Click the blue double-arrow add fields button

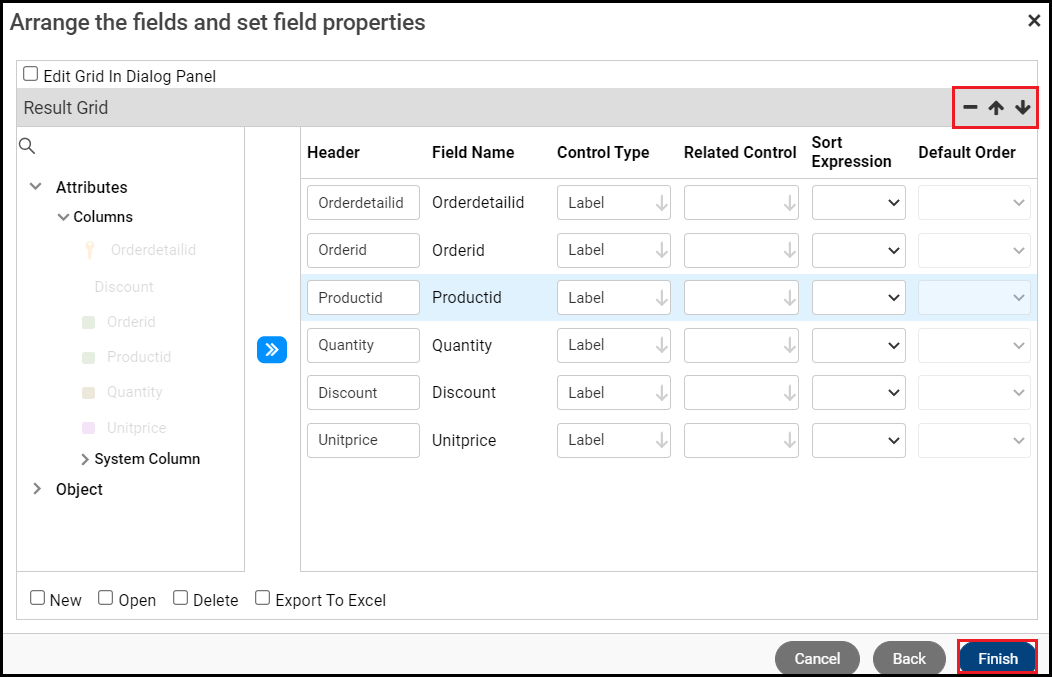pyautogui.click(x=272, y=349)
